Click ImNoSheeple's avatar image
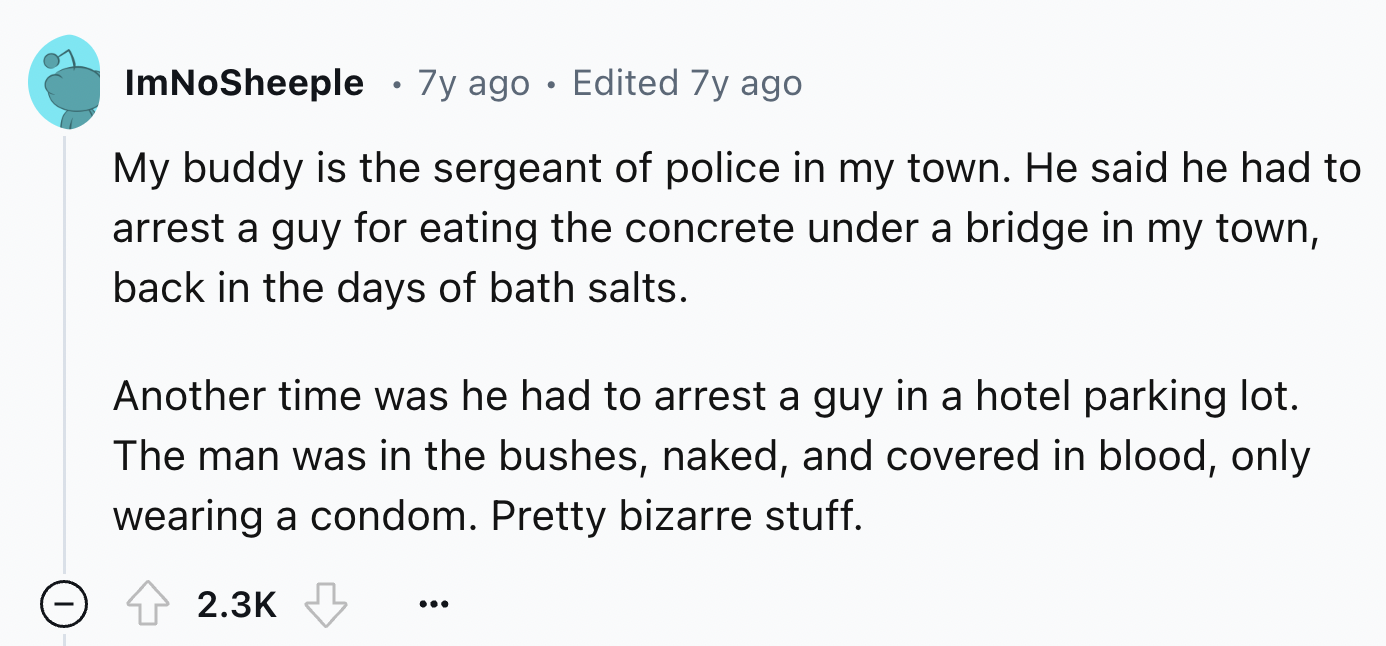 (65, 80)
